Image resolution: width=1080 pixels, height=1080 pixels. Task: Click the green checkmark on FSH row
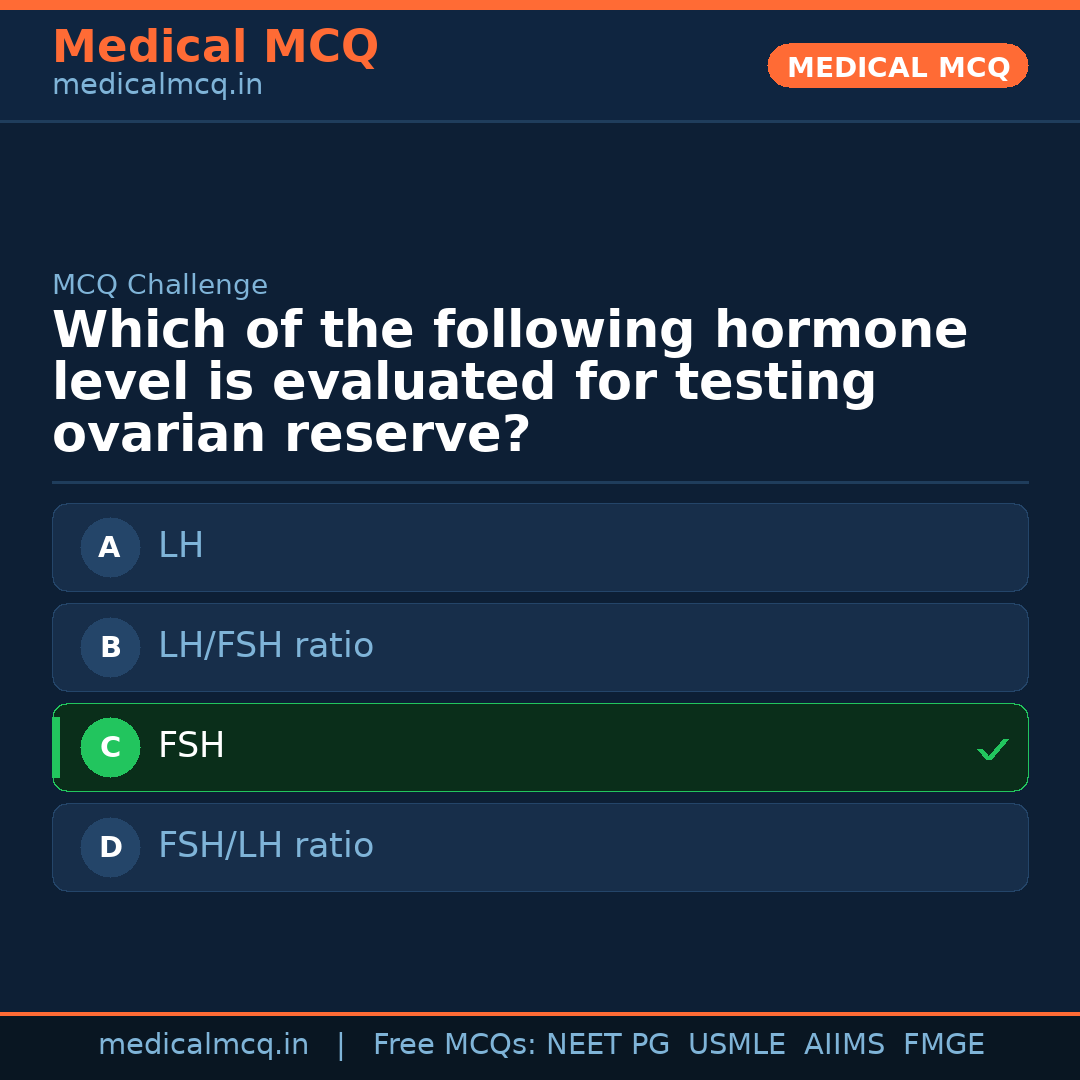pyautogui.click(x=992, y=748)
